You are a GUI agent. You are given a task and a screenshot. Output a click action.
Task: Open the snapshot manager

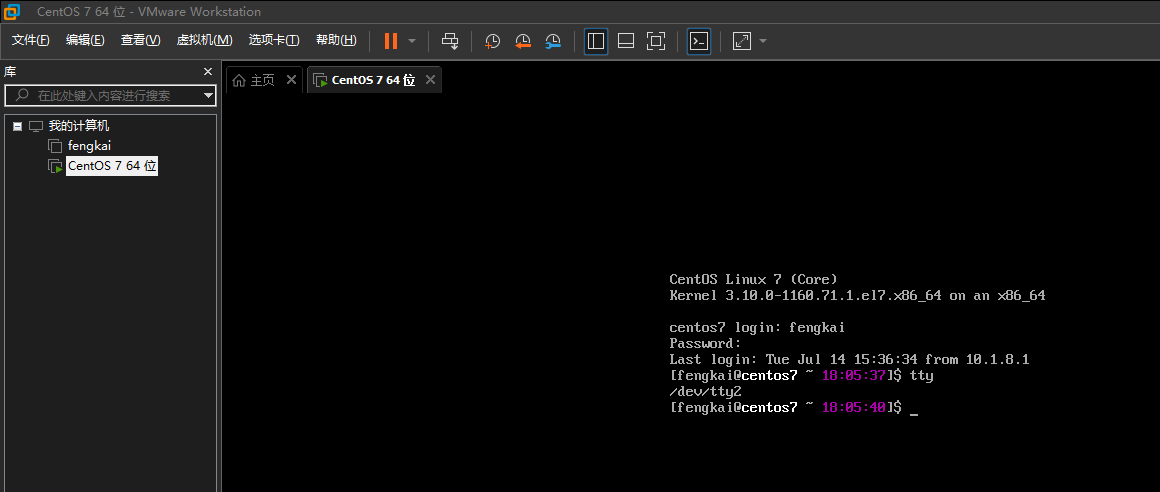click(x=553, y=41)
